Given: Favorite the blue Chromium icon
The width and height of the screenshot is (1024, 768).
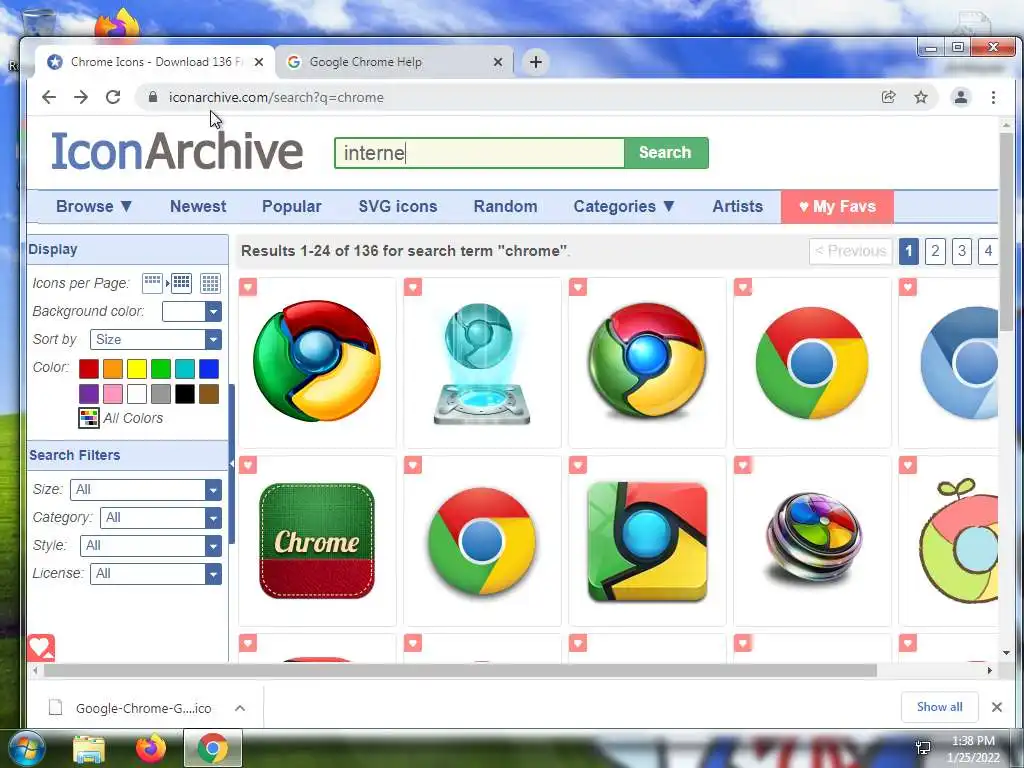Looking at the screenshot, I should pyautogui.click(x=908, y=287).
